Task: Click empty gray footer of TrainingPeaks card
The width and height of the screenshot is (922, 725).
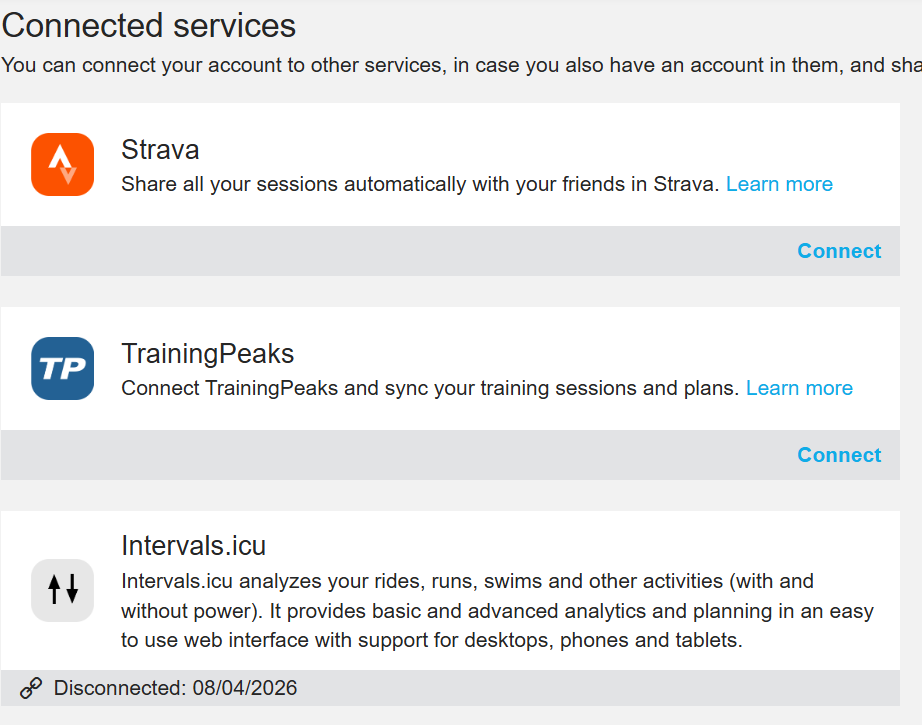Action: [x=400, y=455]
